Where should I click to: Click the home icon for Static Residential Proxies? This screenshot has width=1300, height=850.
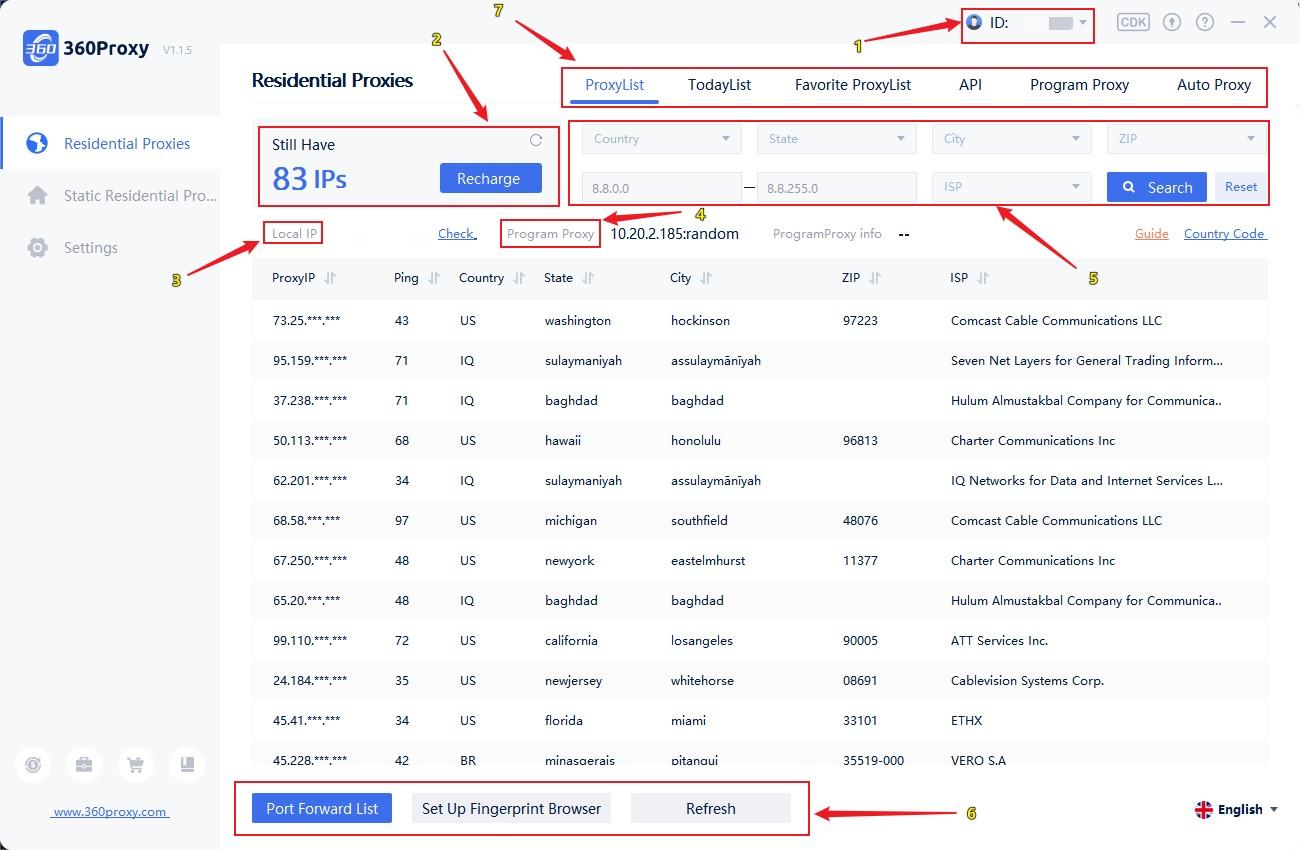(37, 195)
